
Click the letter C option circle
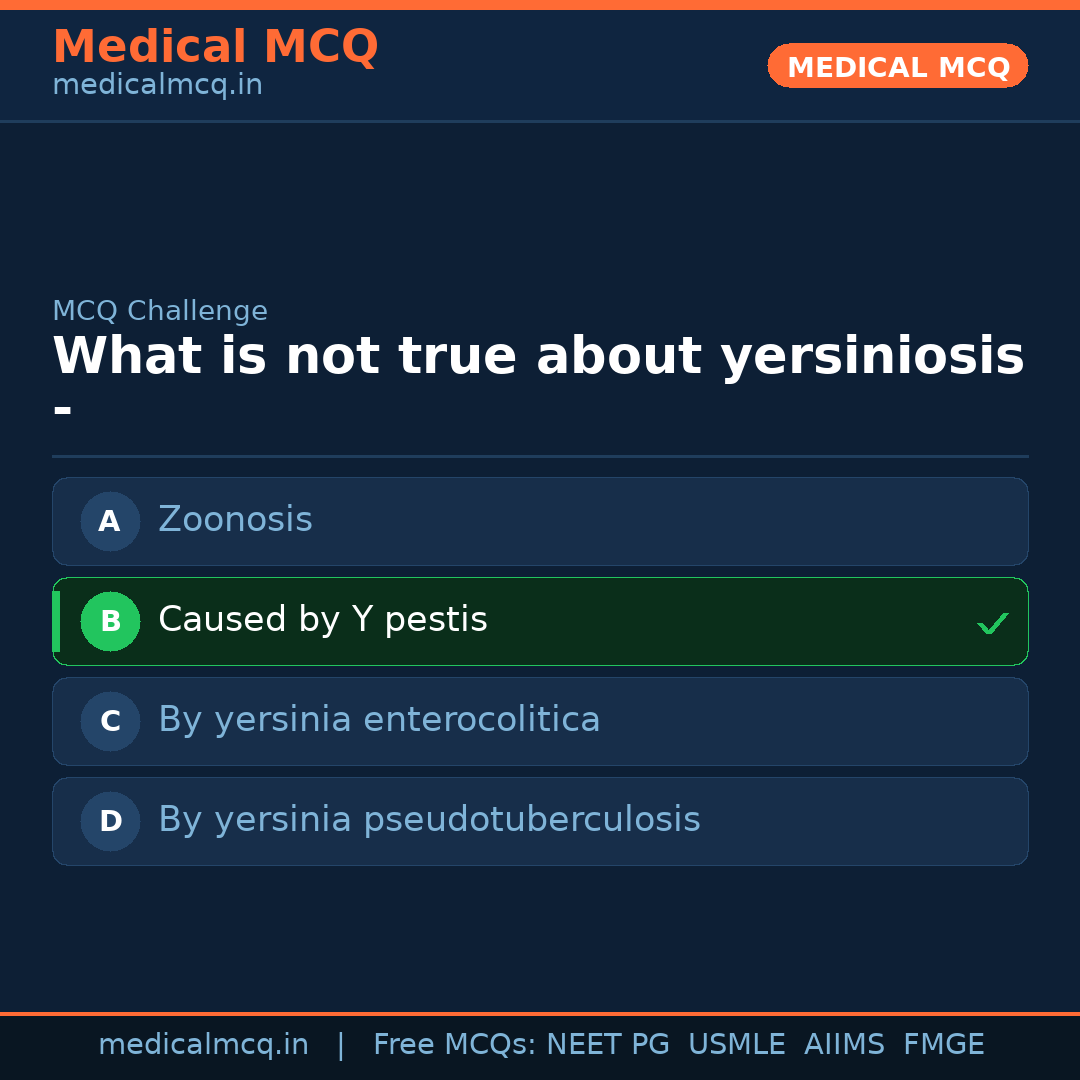pos(110,721)
